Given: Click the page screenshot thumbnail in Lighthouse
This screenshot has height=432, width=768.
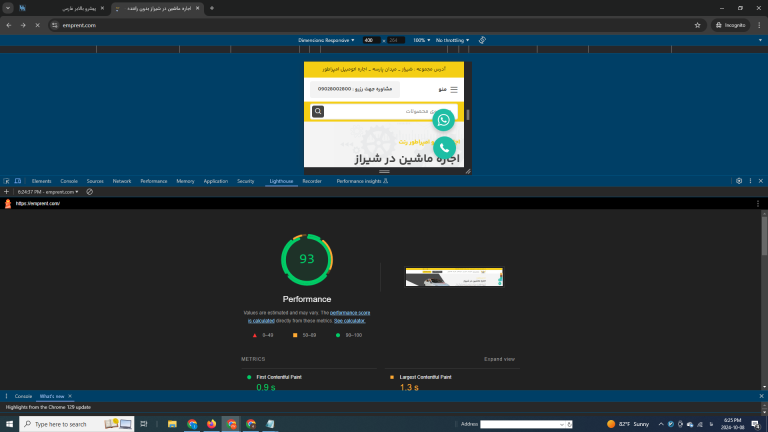Looking at the screenshot, I should (x=454, y=277).
